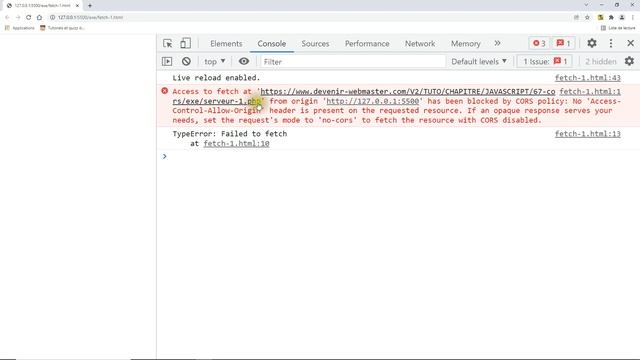The width and height of the screenshot is (640, 360).
Task: Open the devenir-webmaster.com URL link in error
Action: pos(407,91)
